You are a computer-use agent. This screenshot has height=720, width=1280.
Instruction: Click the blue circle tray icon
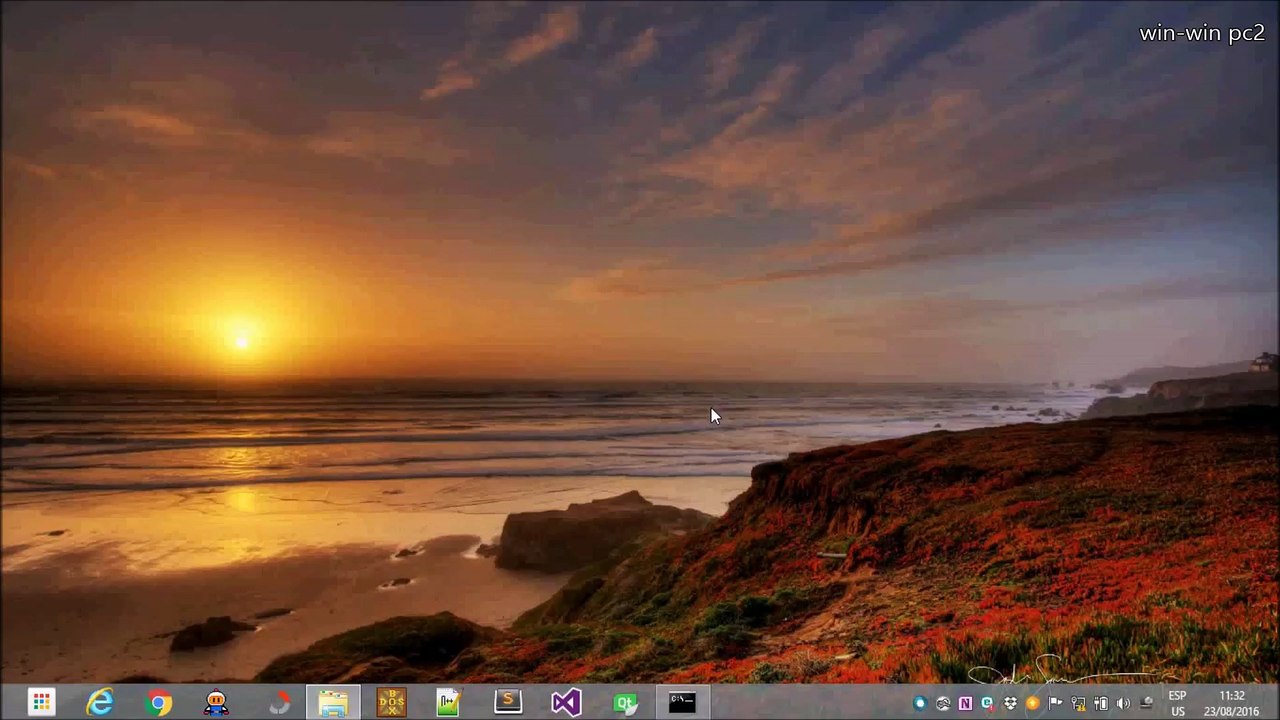click(920, 704)
